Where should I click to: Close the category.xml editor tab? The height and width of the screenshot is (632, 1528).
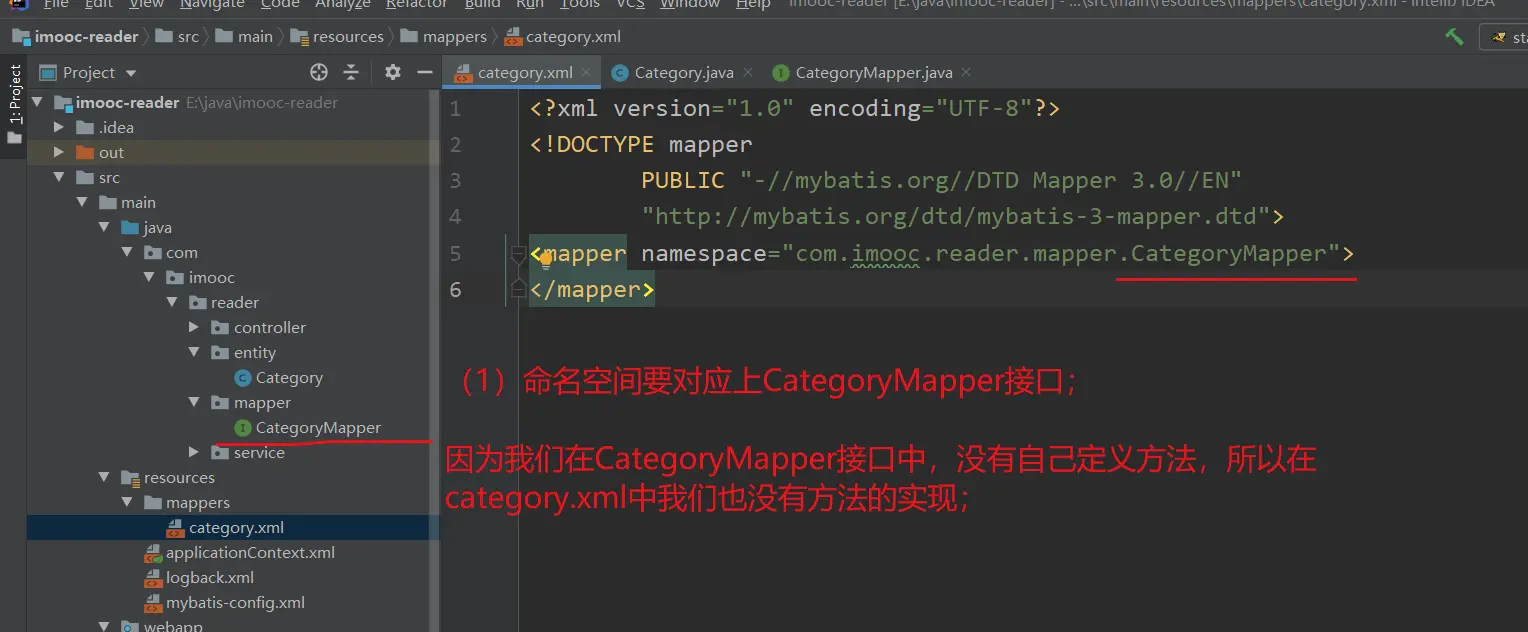pyautogui.click(x=586, y=72)
